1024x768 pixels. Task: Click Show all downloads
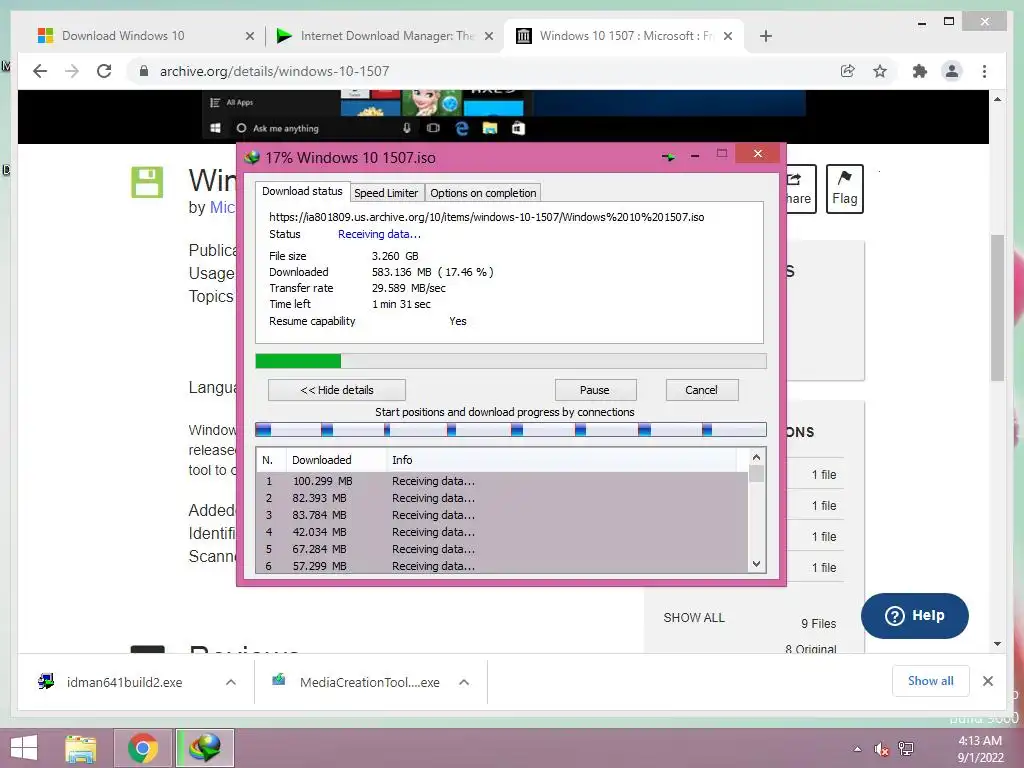click(931, 681)
